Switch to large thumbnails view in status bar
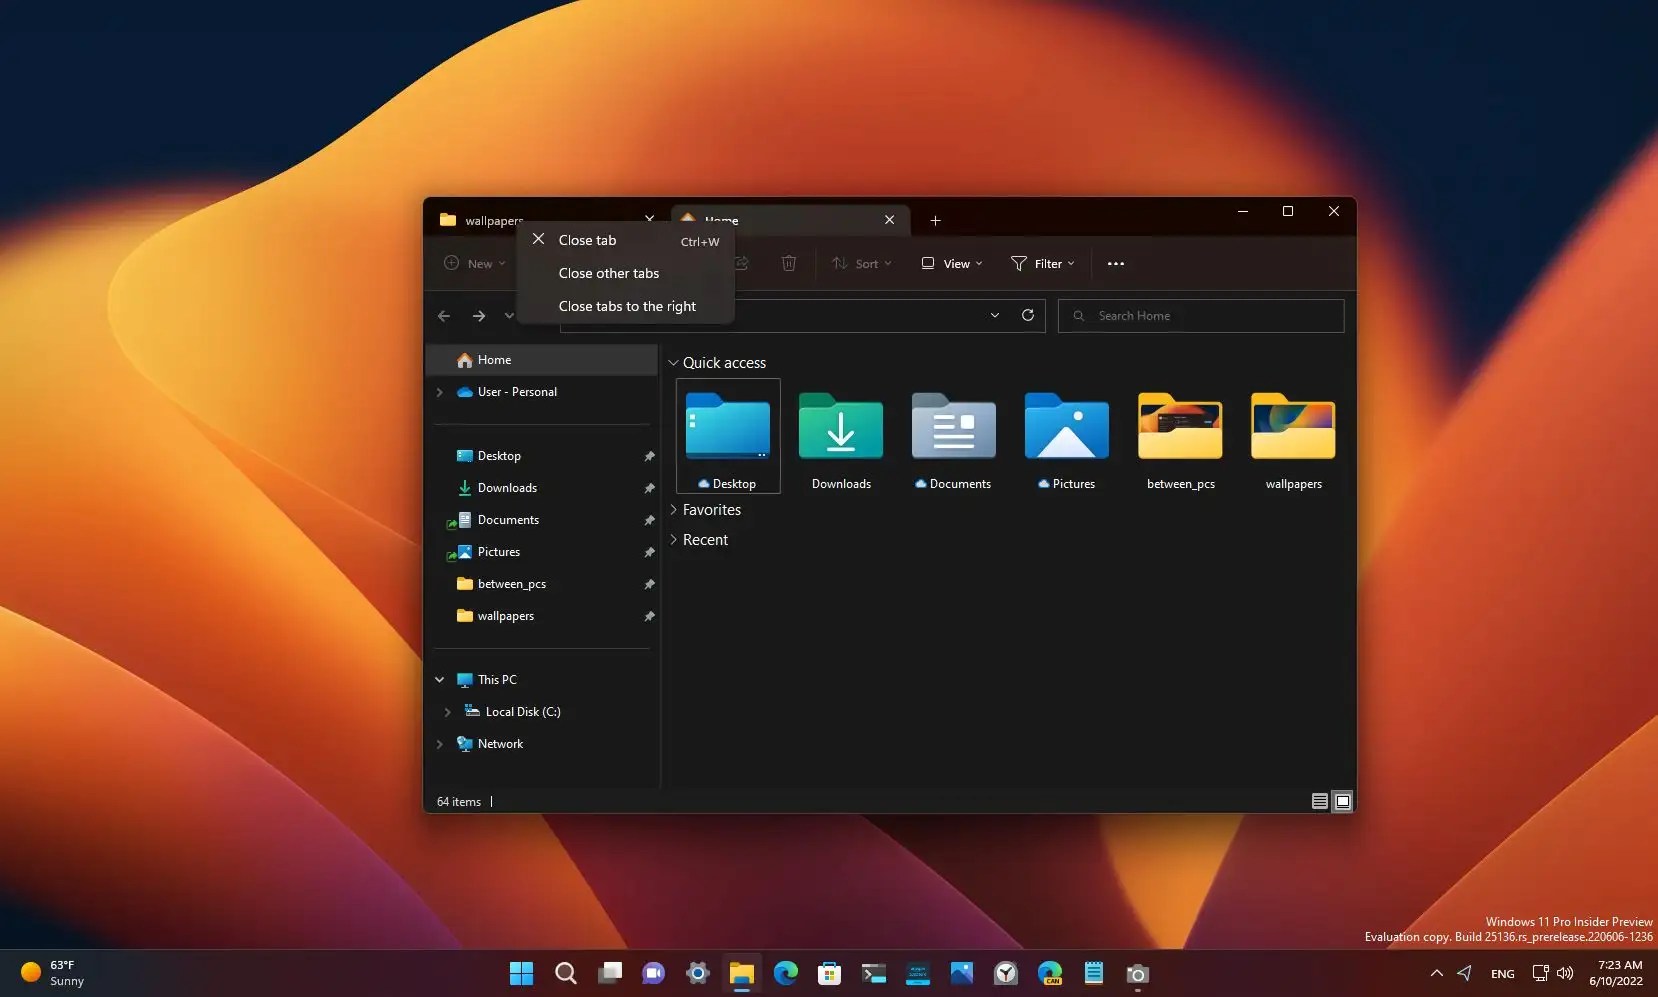Viewport: 1658px width, 997px height. point(1343,801)
